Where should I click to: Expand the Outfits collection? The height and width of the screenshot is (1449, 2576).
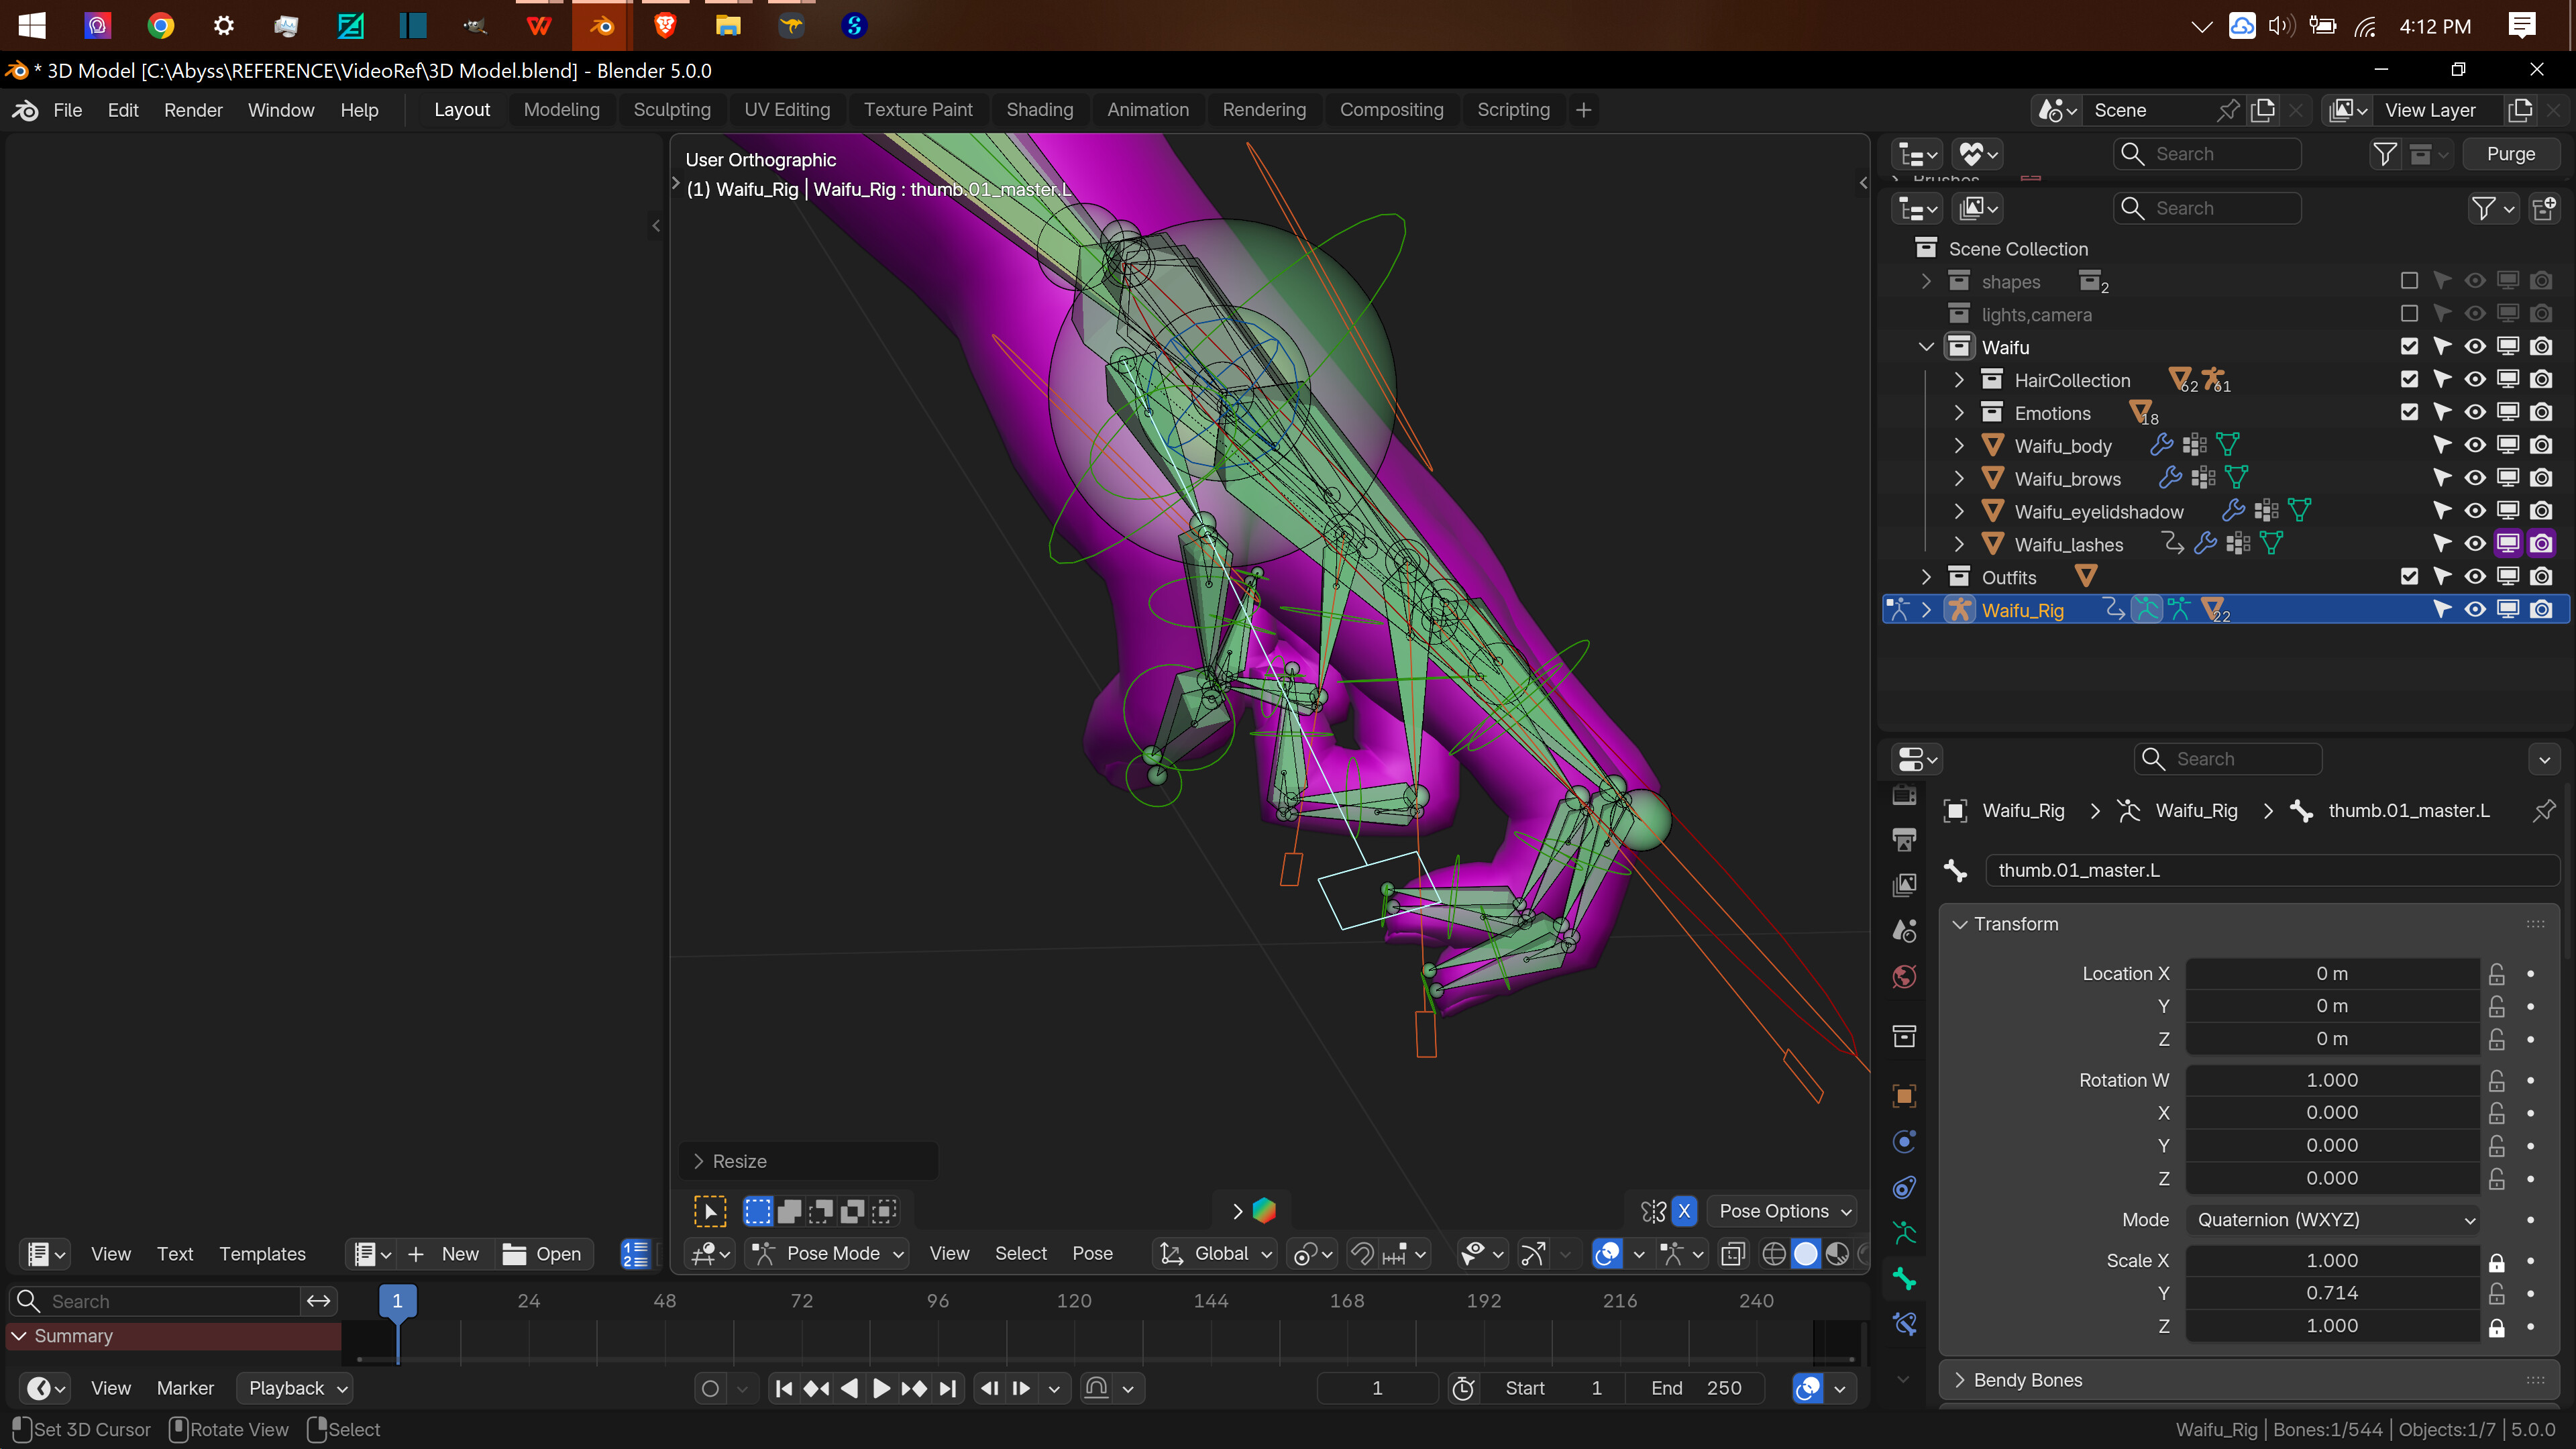(1926, 578)
